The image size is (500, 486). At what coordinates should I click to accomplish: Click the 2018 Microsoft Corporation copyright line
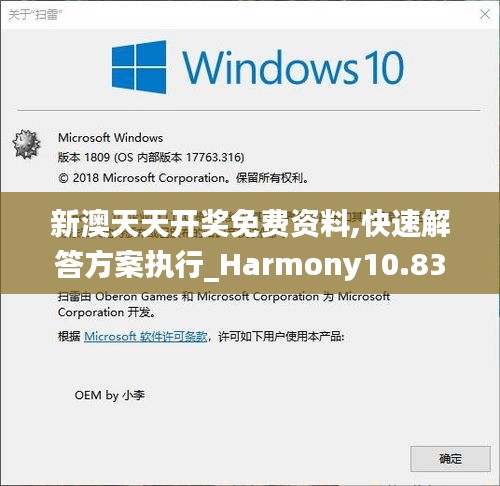pos(184,178)
